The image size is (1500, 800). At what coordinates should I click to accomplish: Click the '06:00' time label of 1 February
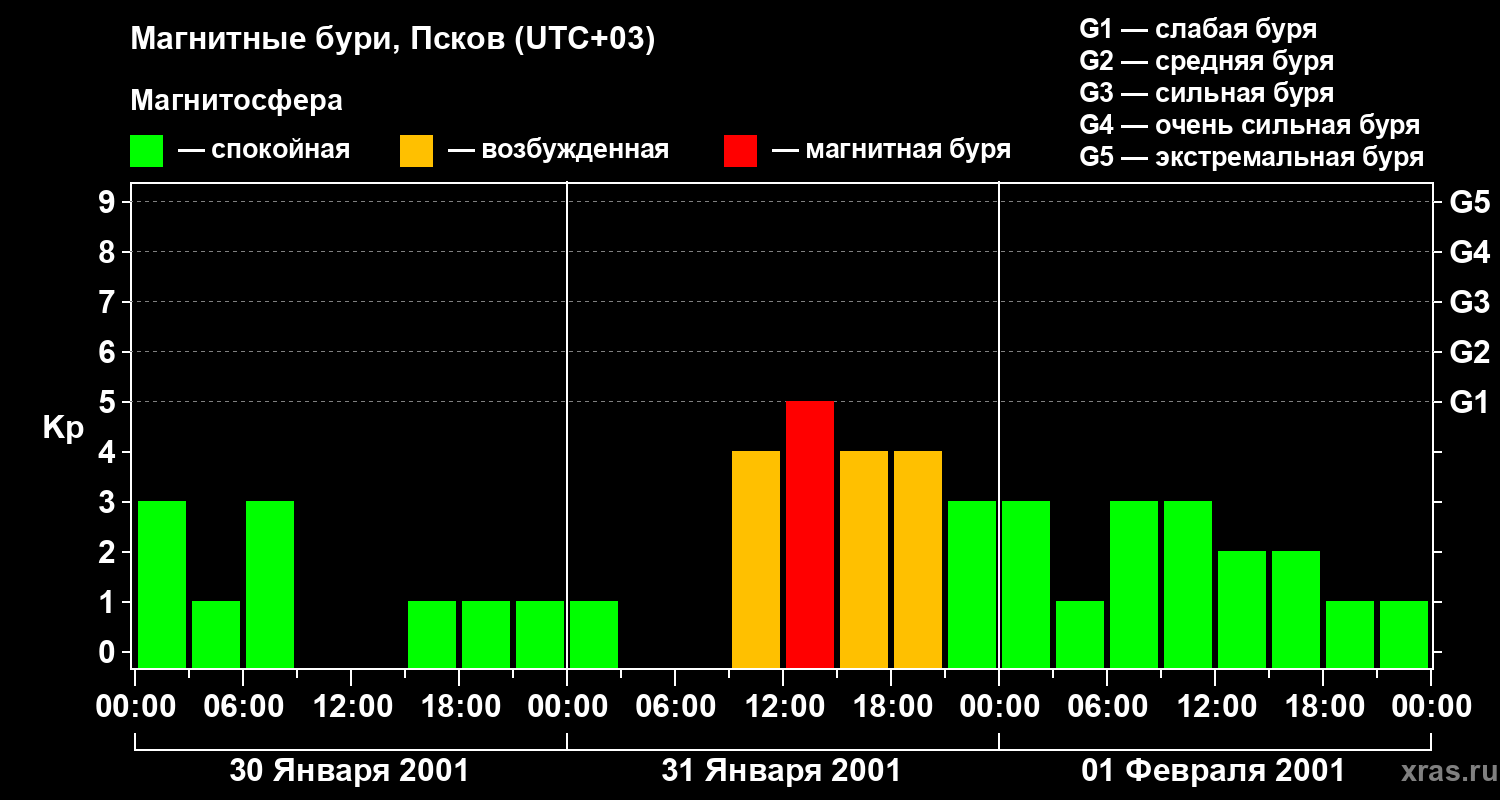coord(1107,707)
